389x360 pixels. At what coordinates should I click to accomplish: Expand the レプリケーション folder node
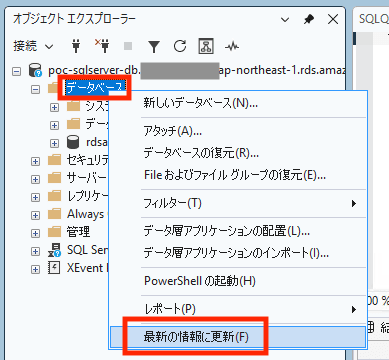click(x=35, y=197)
